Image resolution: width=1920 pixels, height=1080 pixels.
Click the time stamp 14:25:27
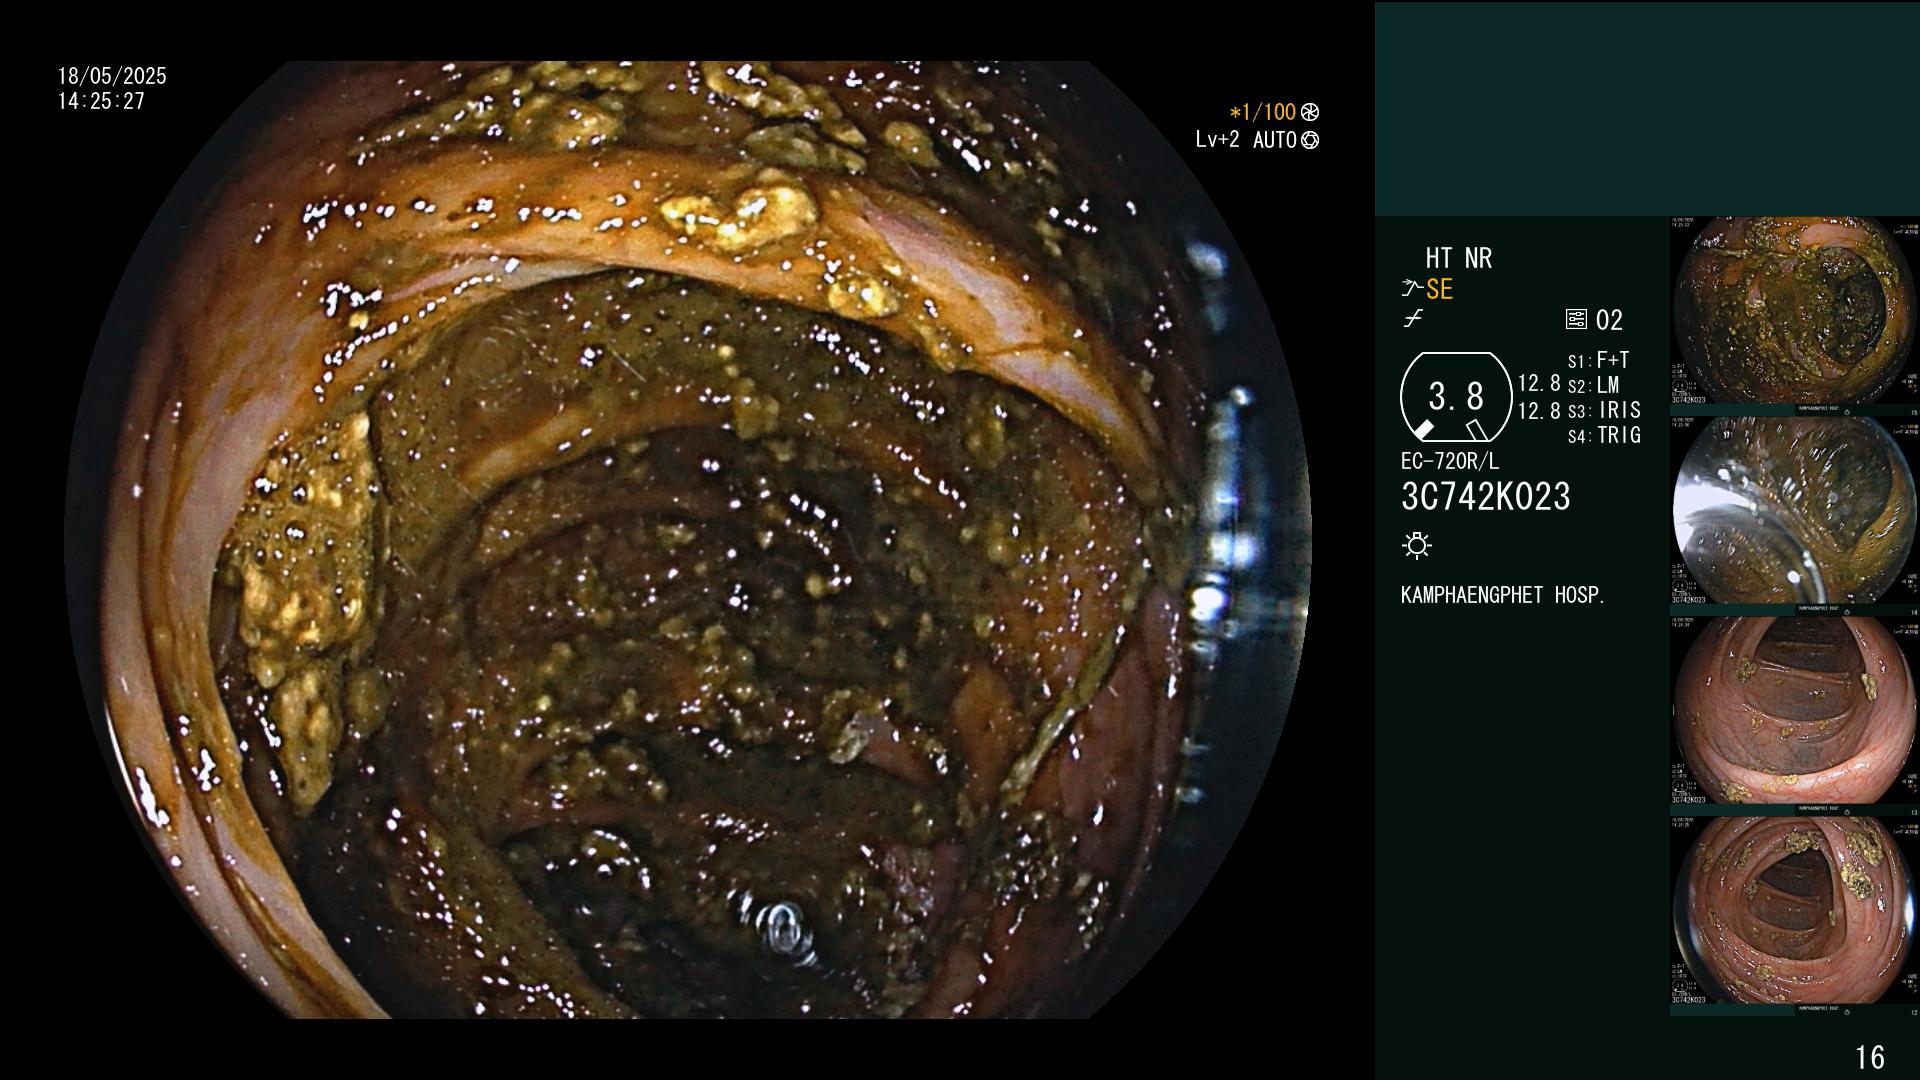[x=101, y=101]
